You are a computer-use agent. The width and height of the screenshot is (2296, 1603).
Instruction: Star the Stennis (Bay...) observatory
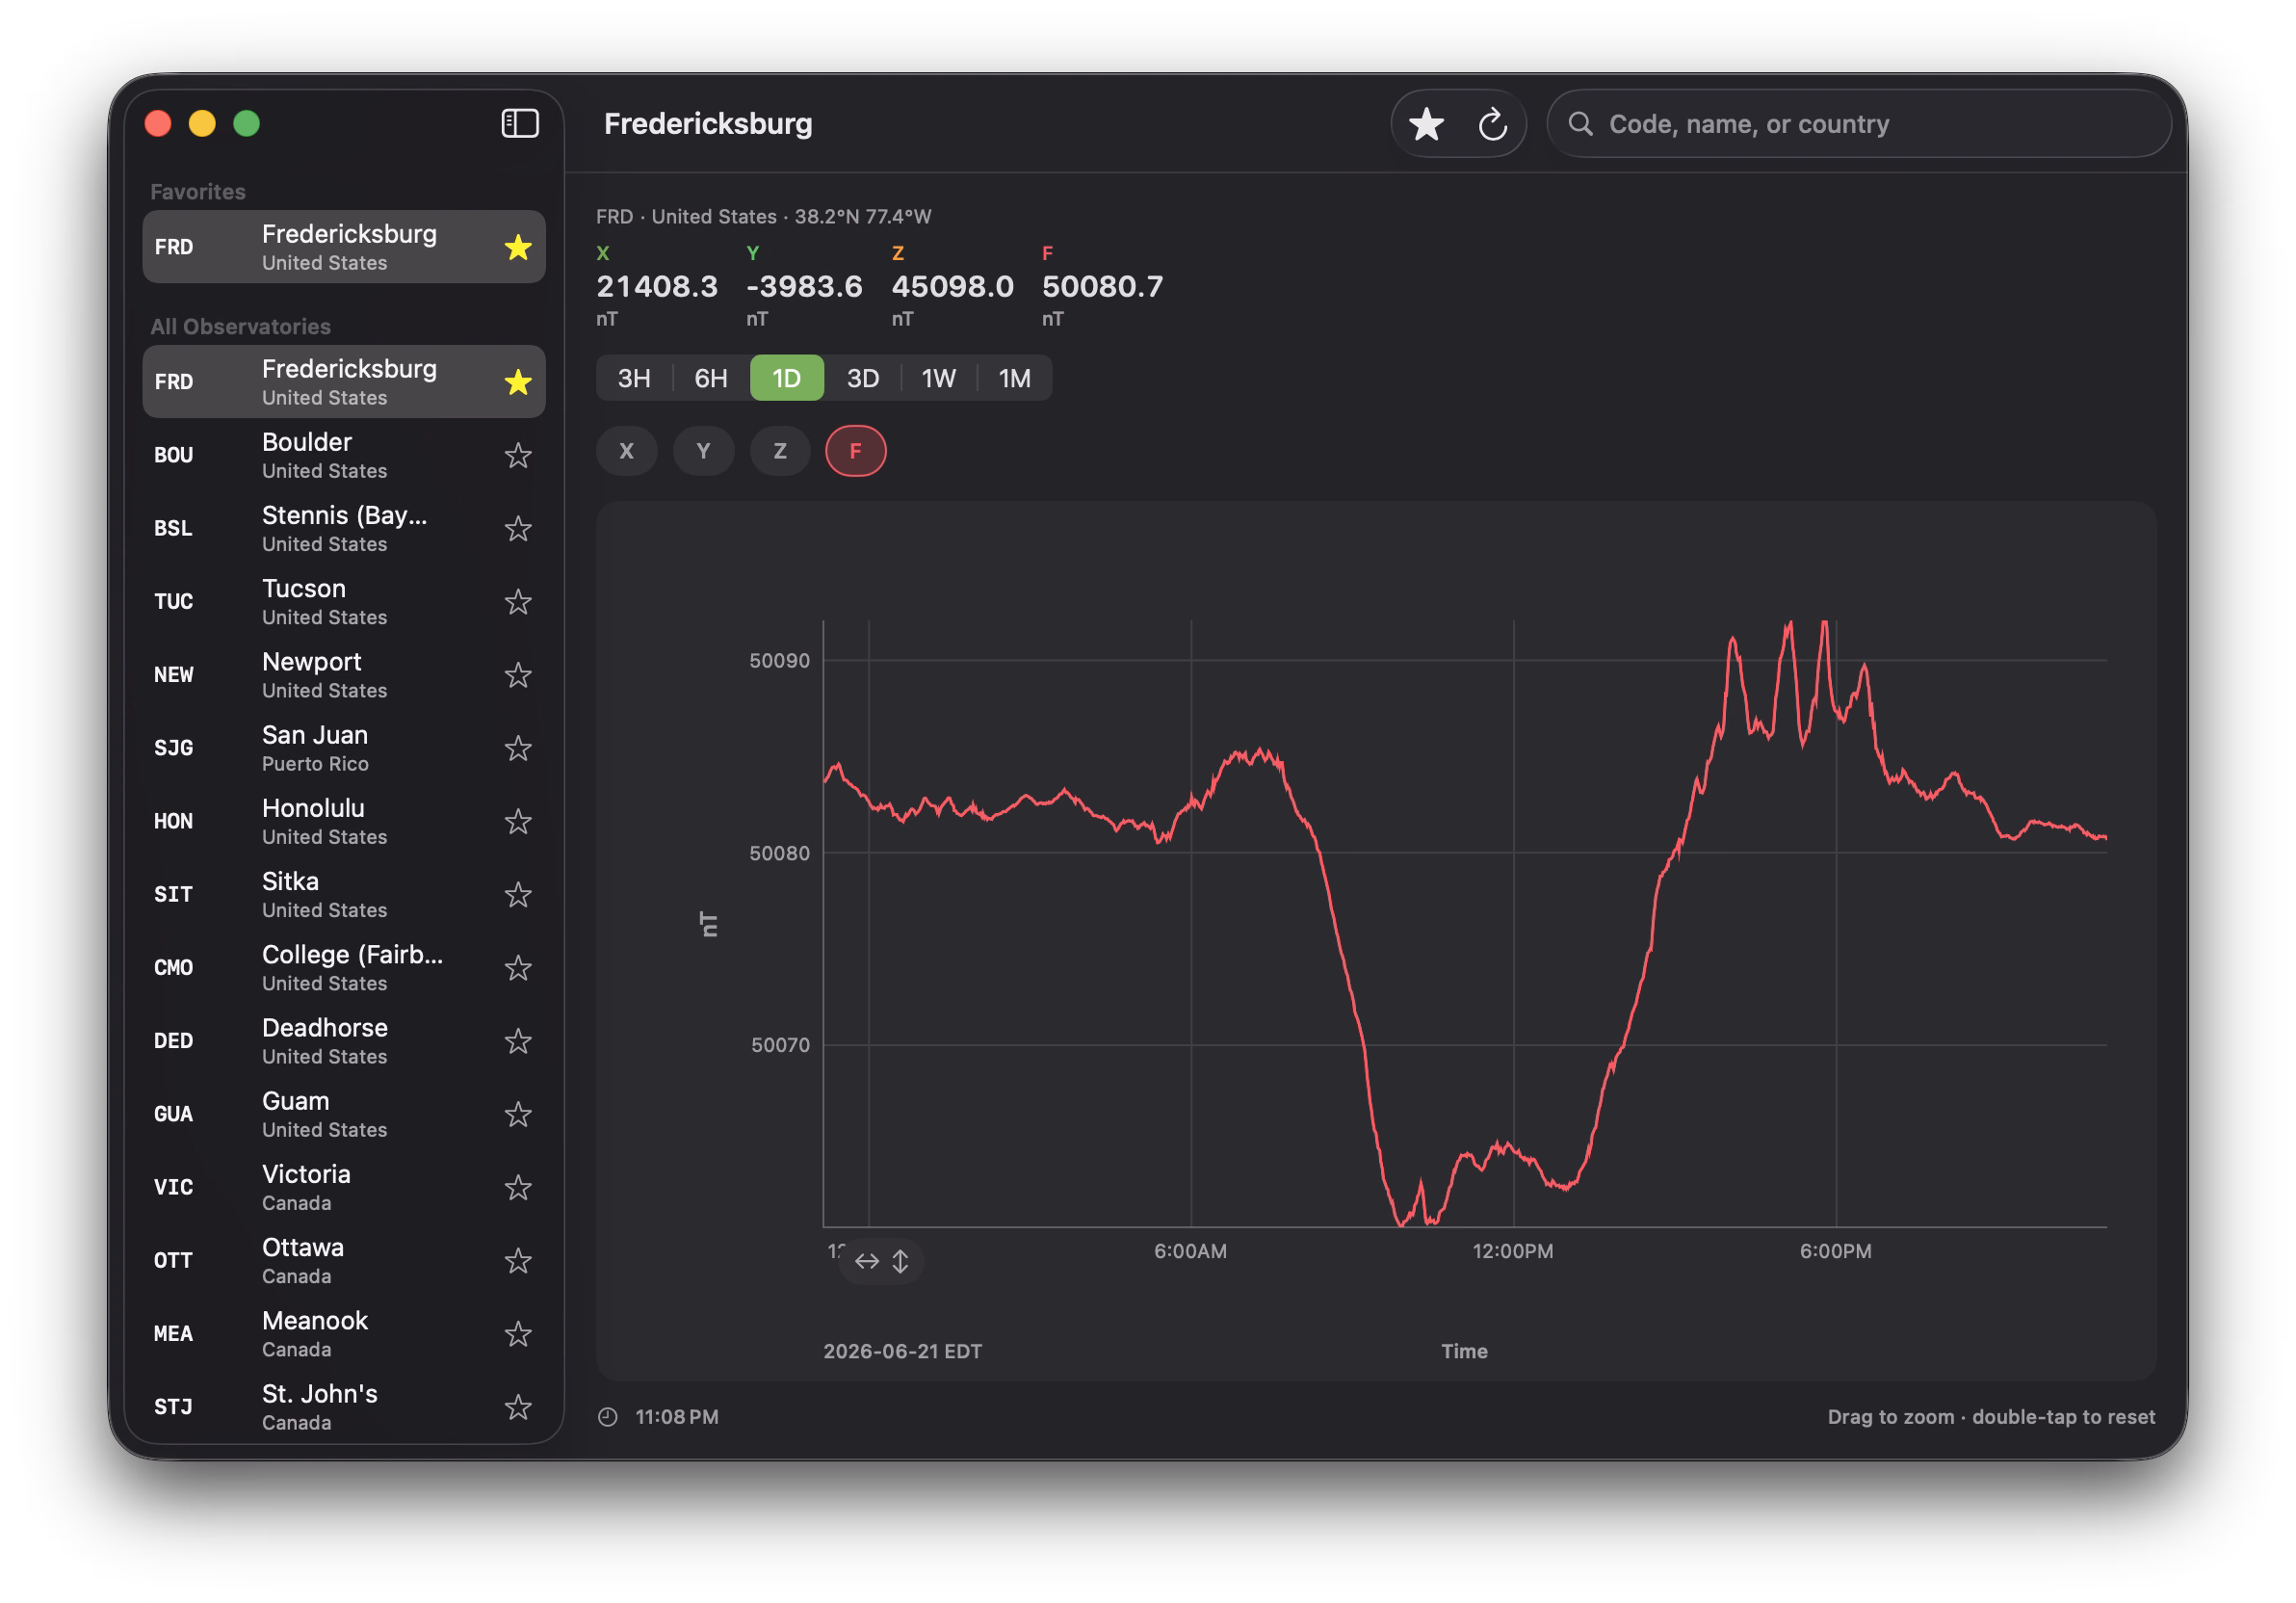[x=518, y=529]
